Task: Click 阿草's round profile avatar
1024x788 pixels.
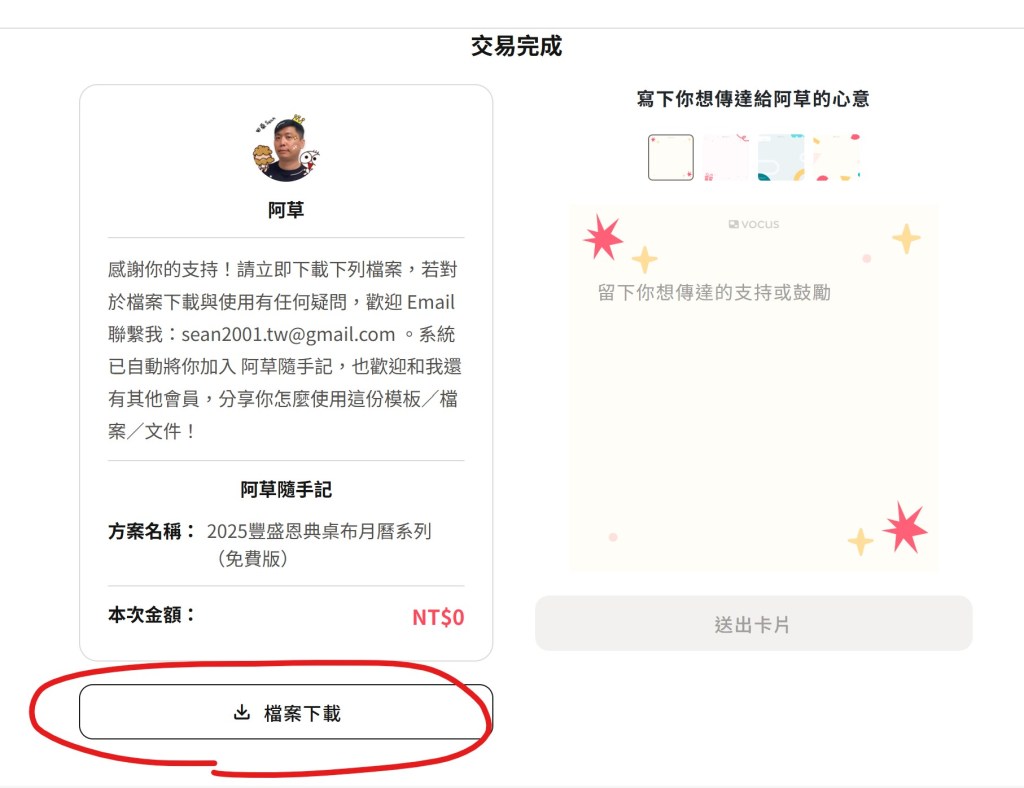Action: (x=286, y=150)
